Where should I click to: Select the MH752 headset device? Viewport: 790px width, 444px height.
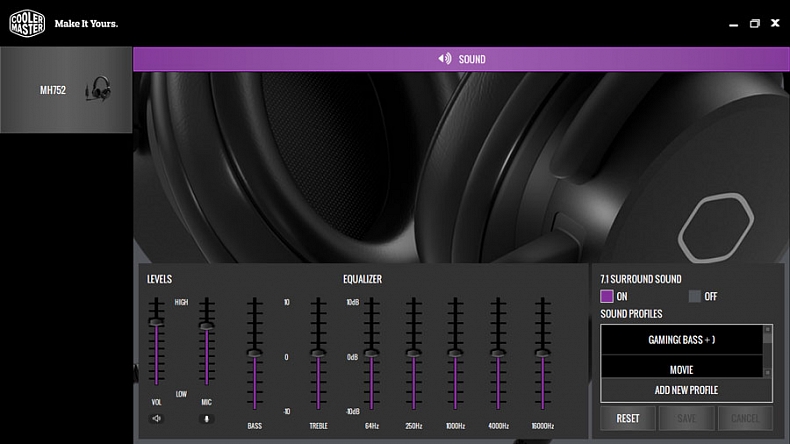(66, 90)
